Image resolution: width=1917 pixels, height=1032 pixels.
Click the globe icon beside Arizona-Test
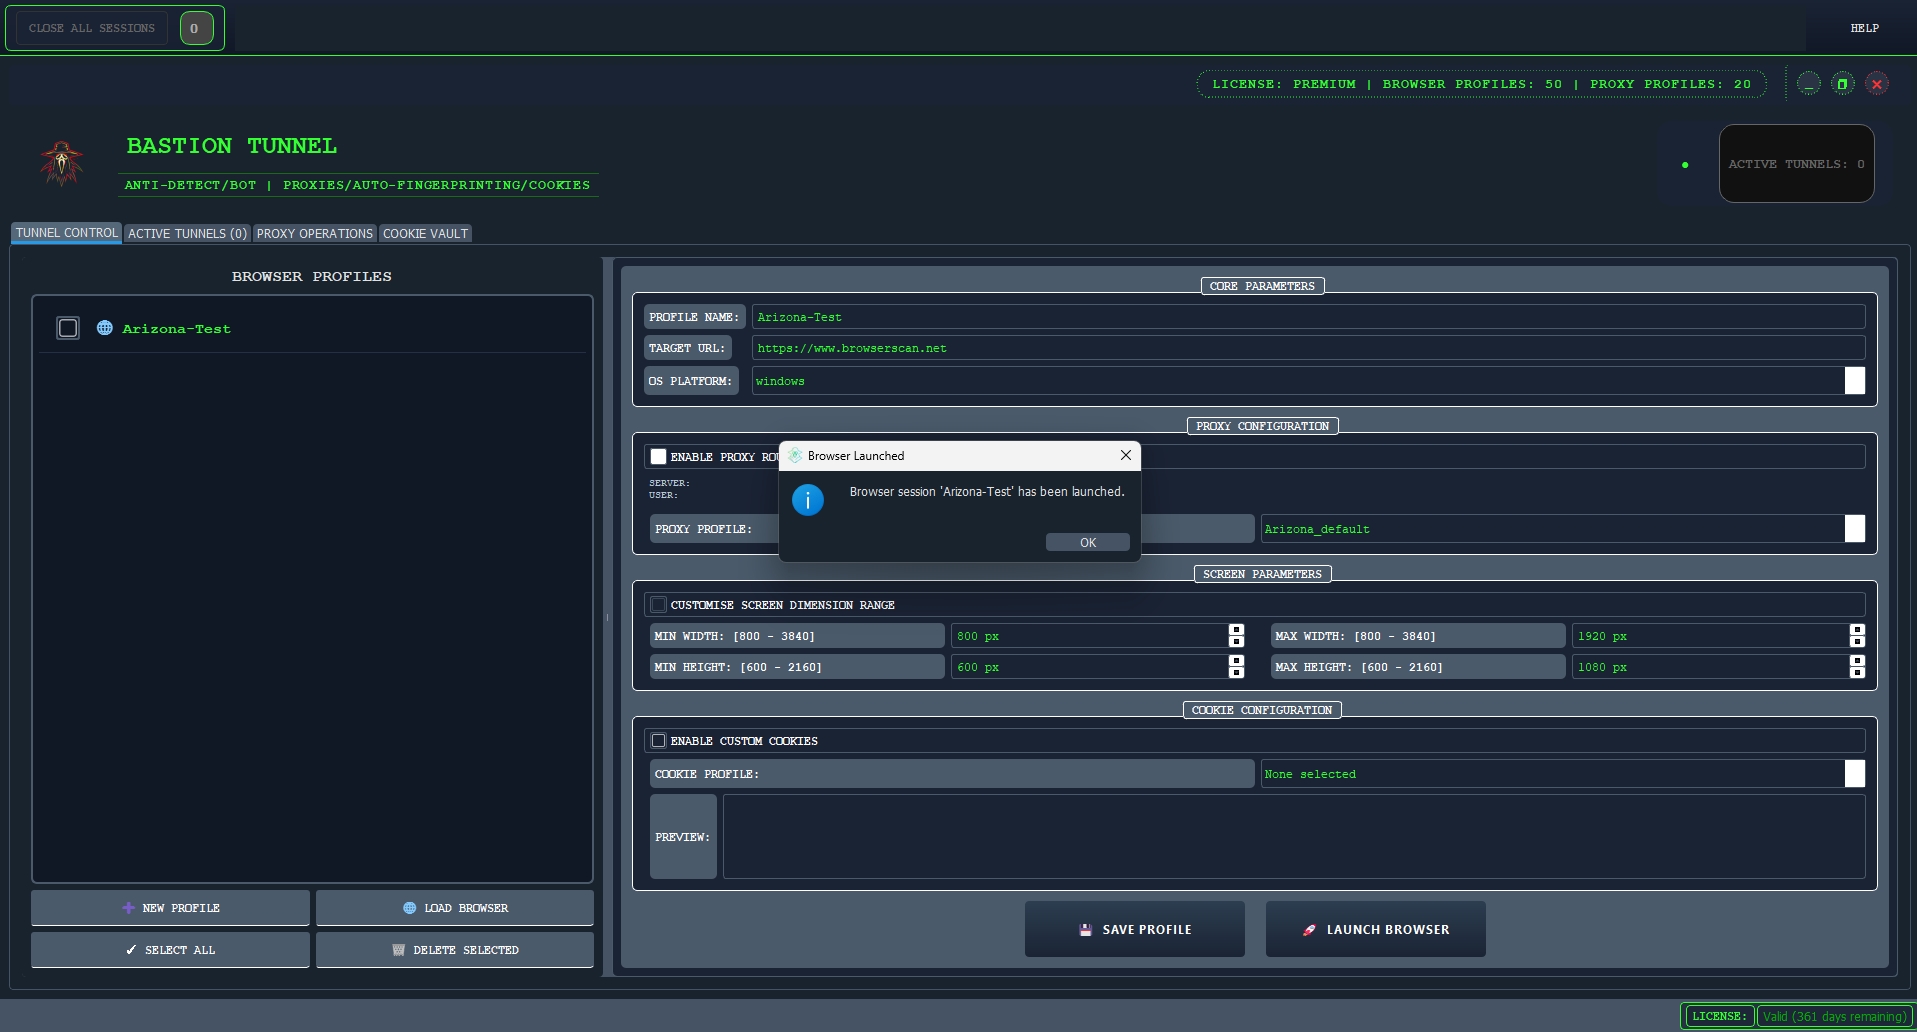[x=105, y=328]
